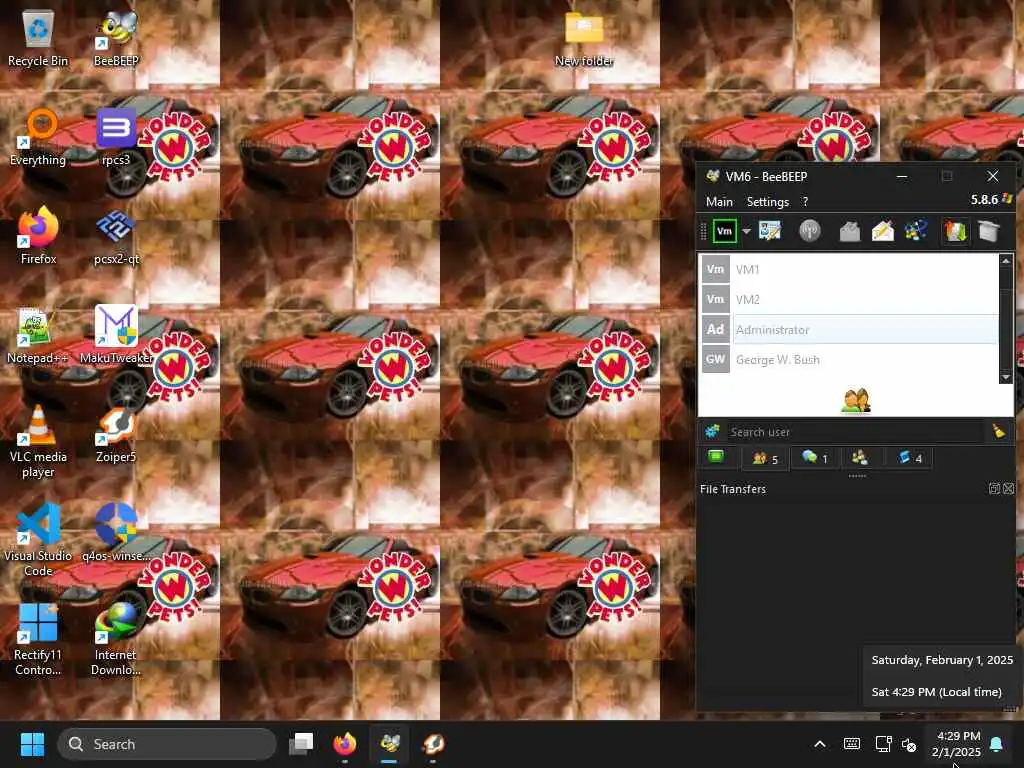Select the pcsx2-qt desktop icon
The image size is (1024, 768).
click(116, 236)
